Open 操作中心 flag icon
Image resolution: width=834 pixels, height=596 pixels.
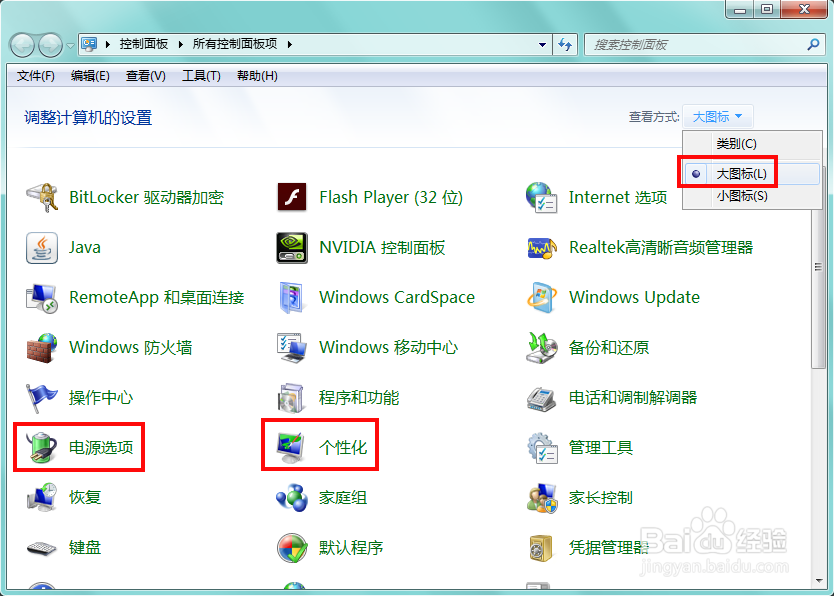coord(42,398)
